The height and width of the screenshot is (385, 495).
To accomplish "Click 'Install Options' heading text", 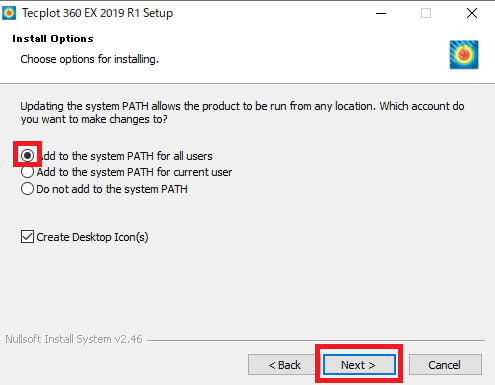I will (x=53, y=39).
